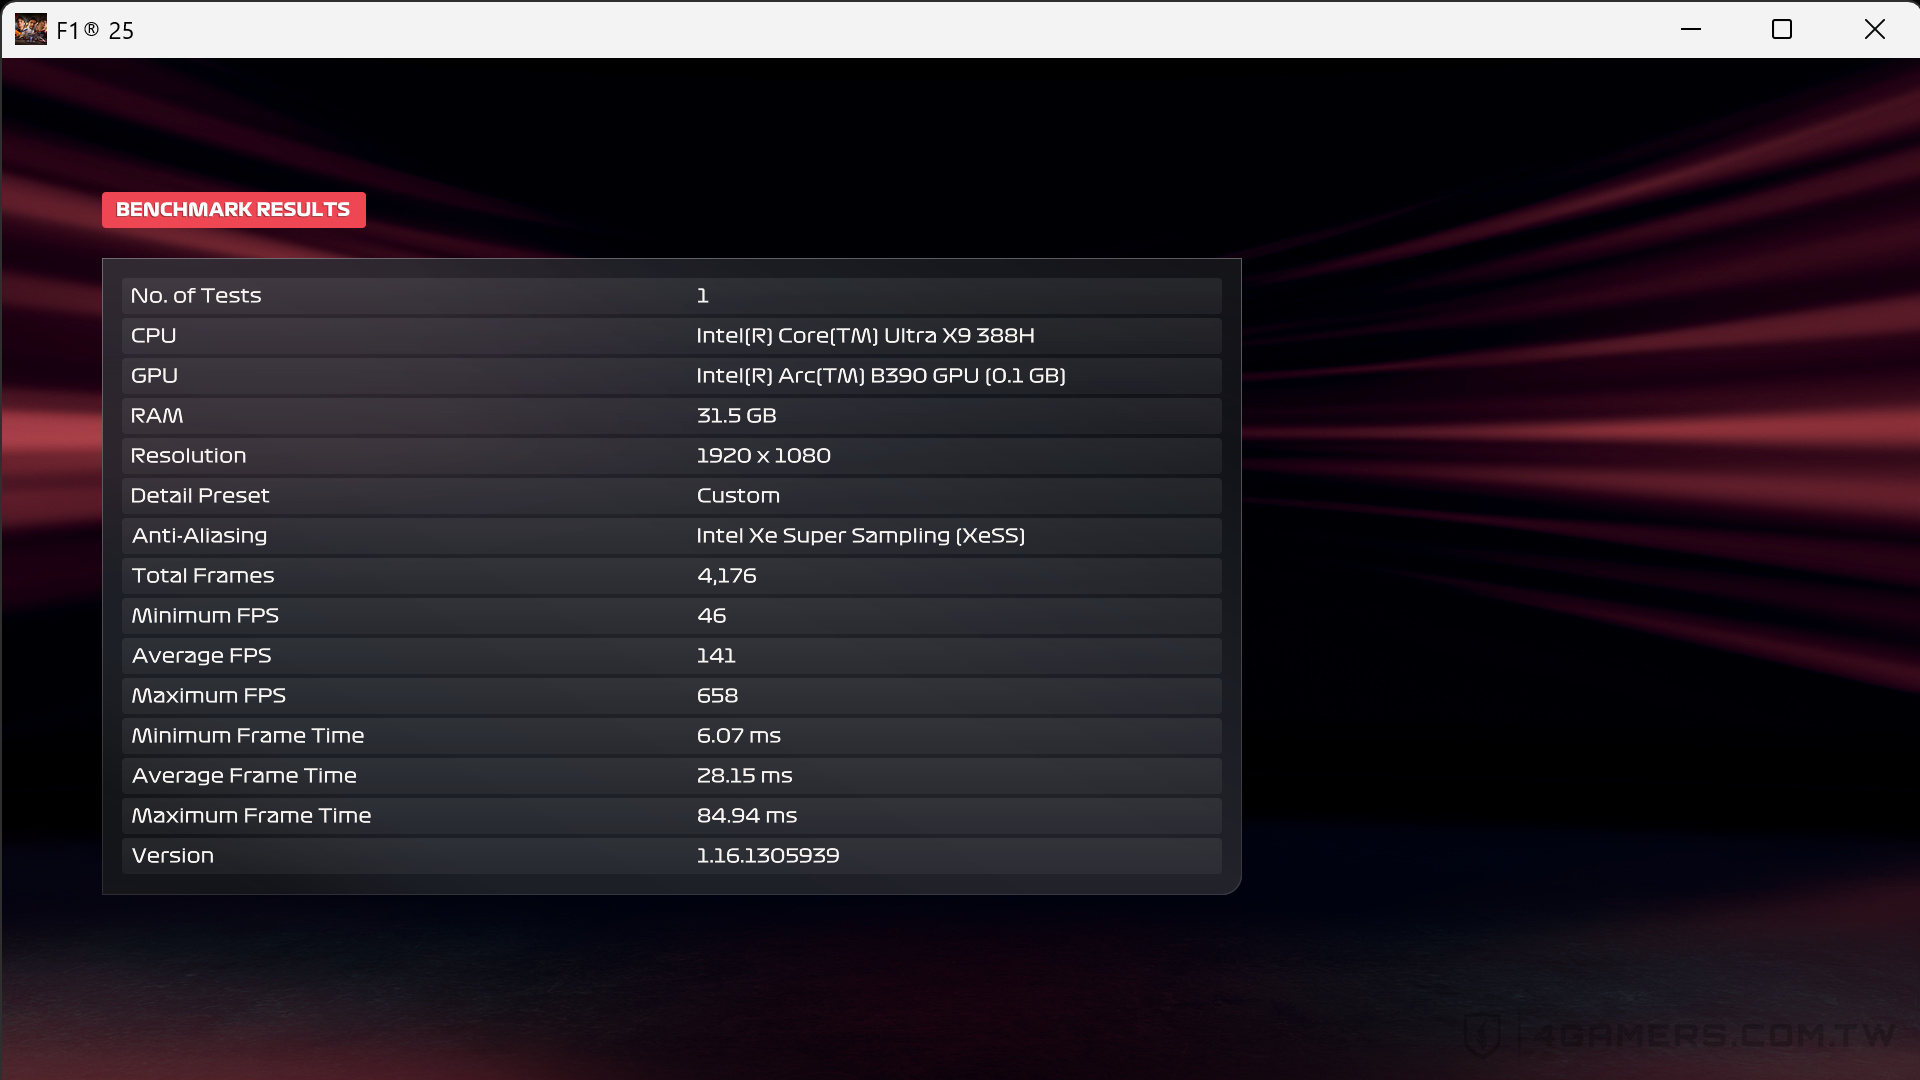
Task: Select the Average Frame Time row
Action: 670,775
